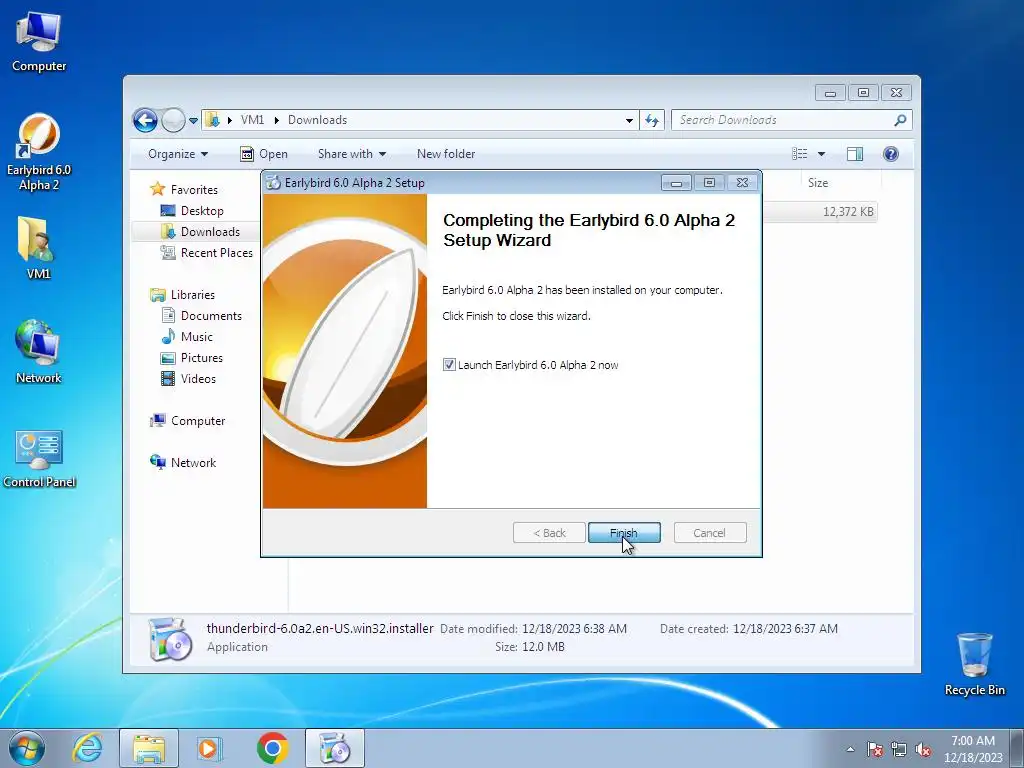Click the search magnifier icon
This screenshot has width=1024, height=768.
pos(900,120)
